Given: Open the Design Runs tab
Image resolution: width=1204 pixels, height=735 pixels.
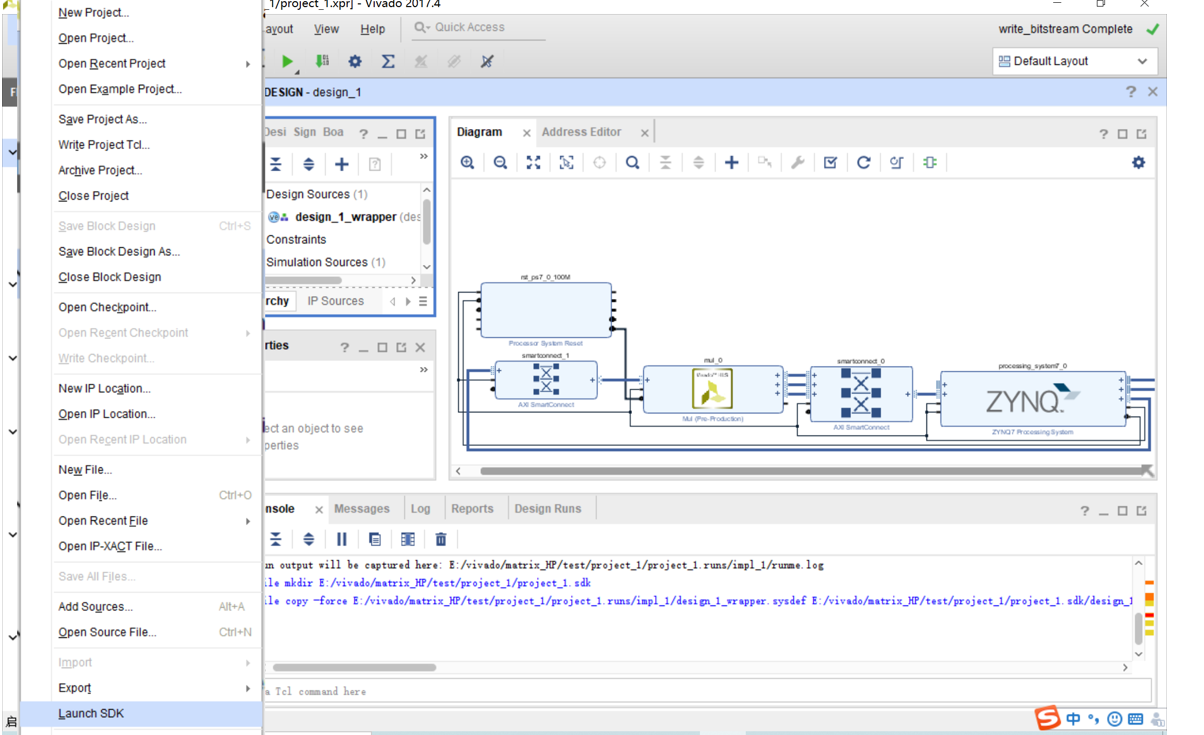Looking at the screenshot, I should coord(547,509).
